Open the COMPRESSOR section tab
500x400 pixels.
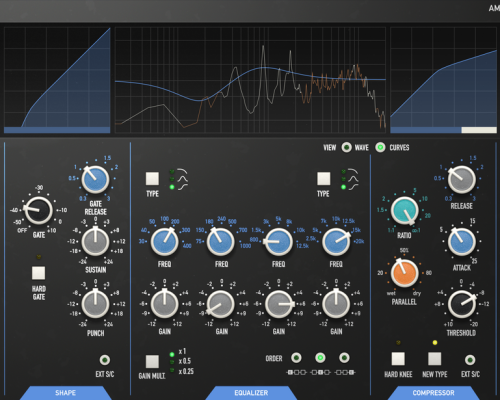pos(433,393)
